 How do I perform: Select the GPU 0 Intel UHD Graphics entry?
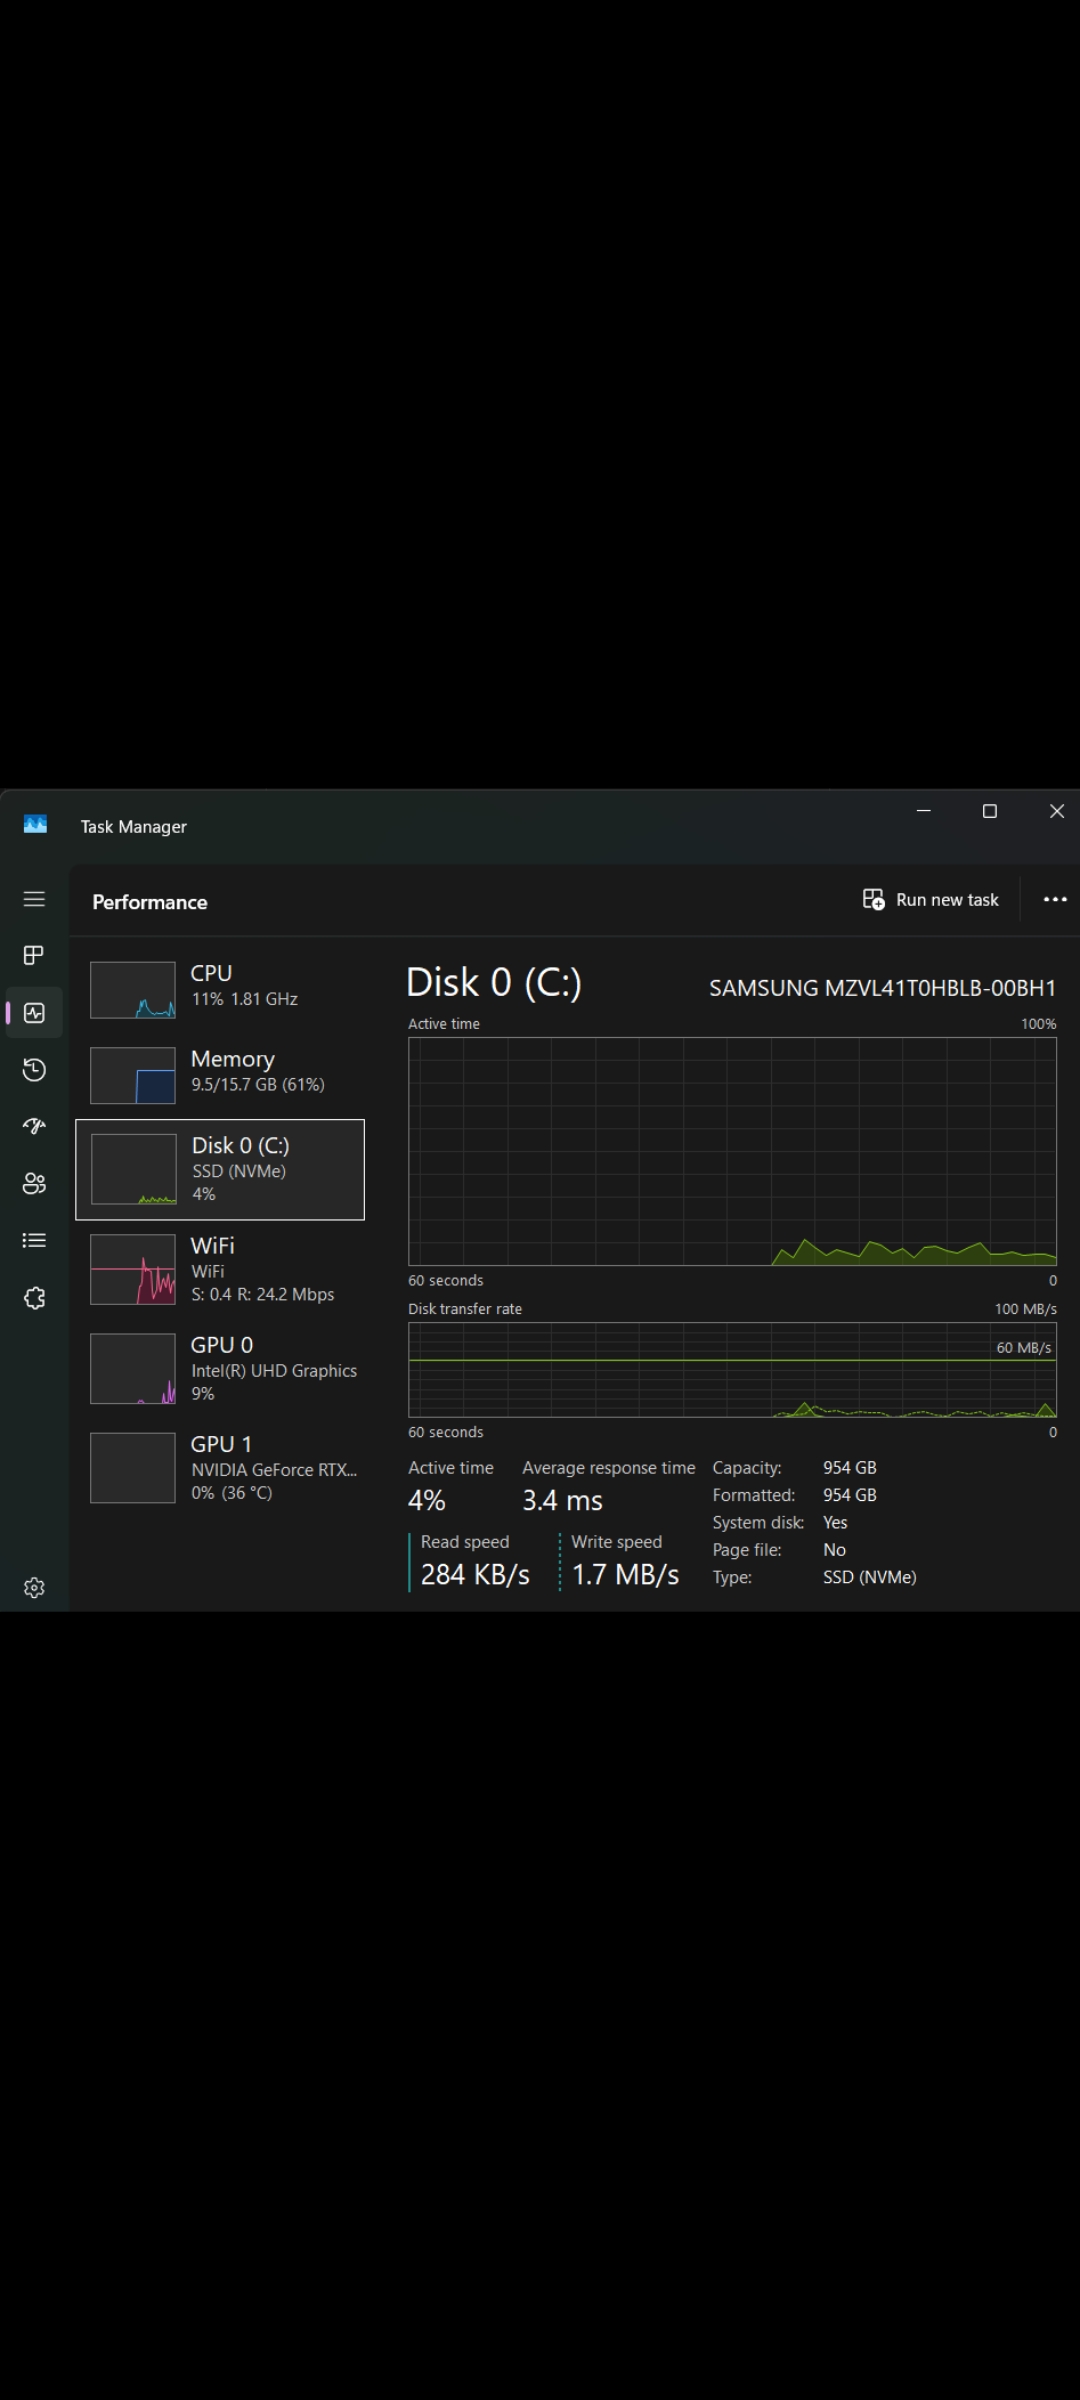(x=220, y=1369)
